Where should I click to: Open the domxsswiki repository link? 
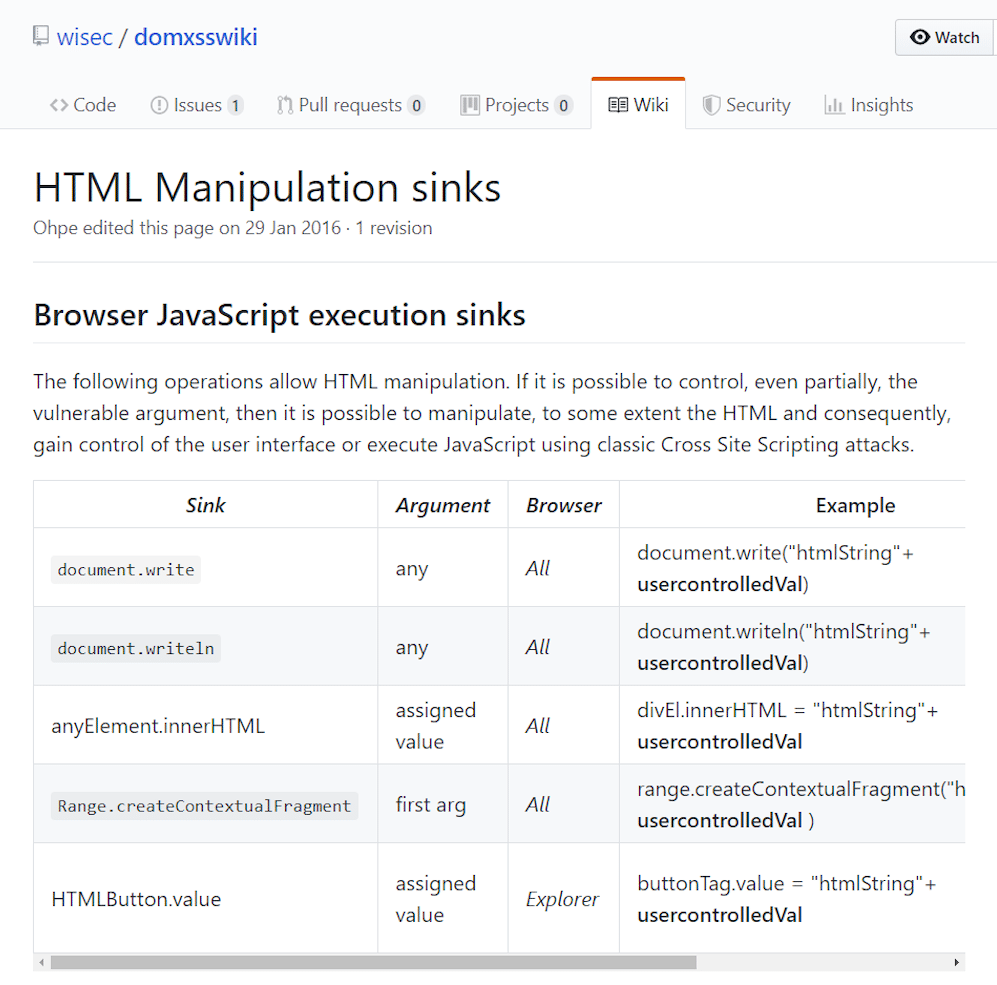point(196,37)
